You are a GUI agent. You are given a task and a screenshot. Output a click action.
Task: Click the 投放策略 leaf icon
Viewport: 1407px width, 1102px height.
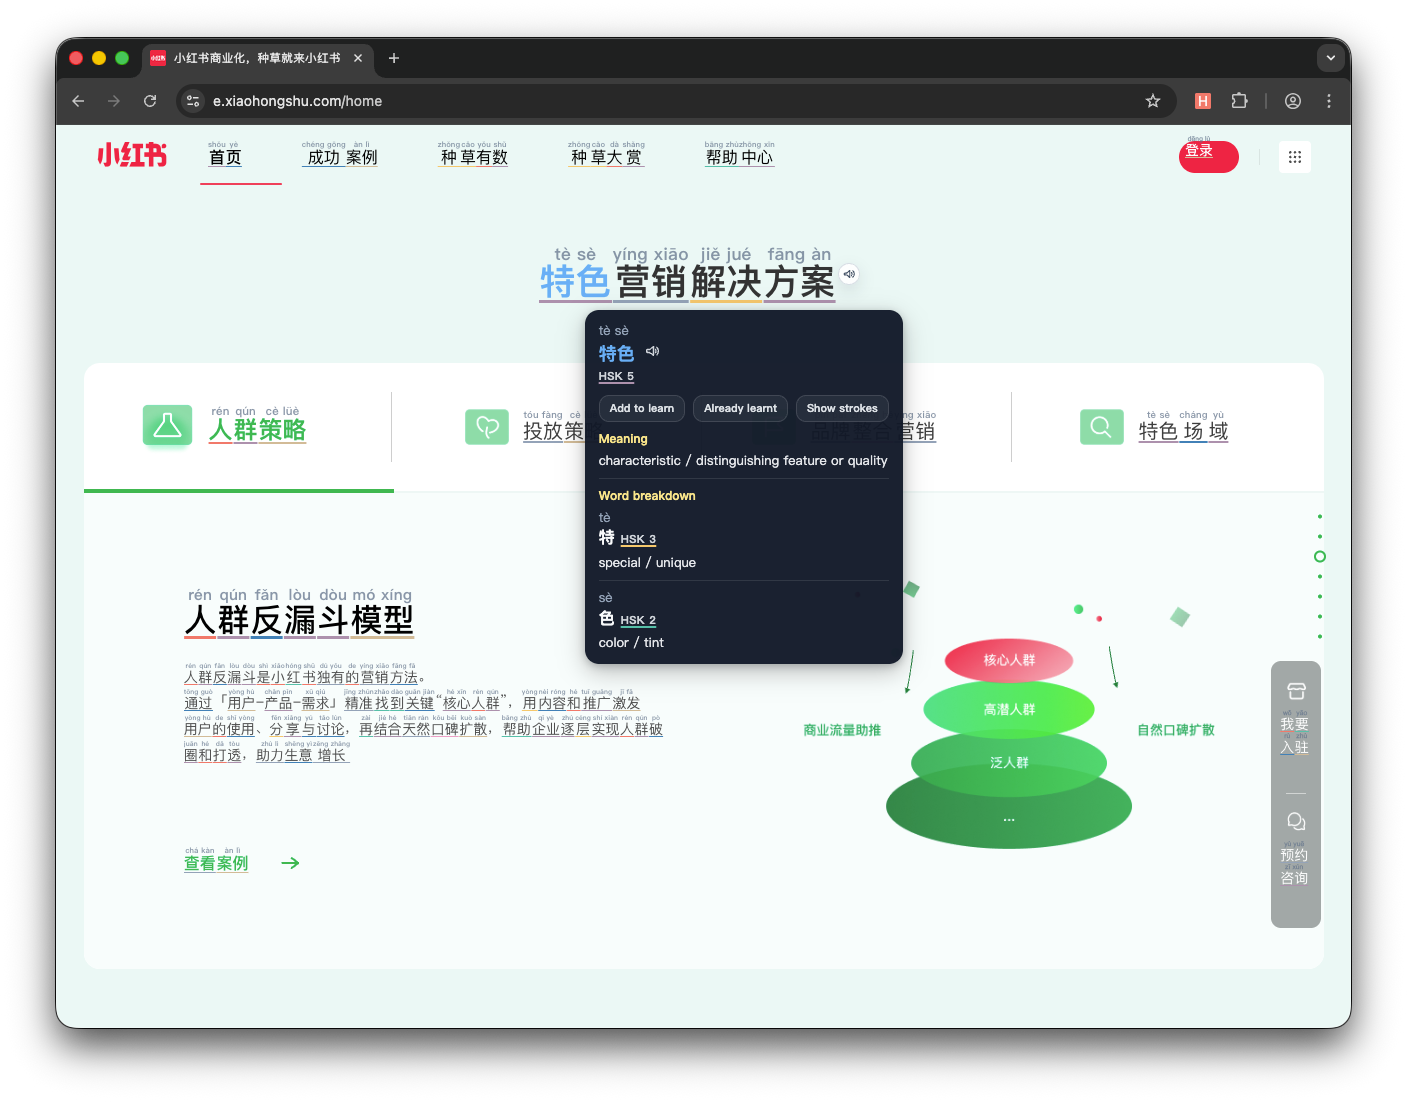point(487,426)
